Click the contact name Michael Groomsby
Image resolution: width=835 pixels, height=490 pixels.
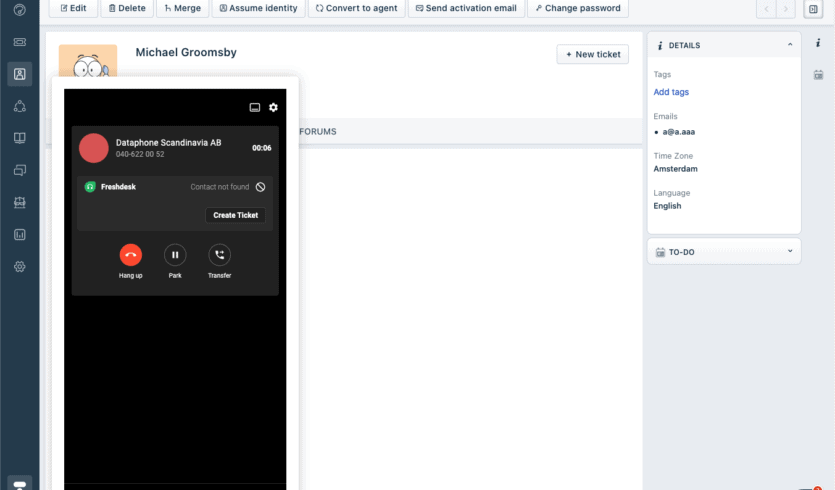click(x=186, y=52)
